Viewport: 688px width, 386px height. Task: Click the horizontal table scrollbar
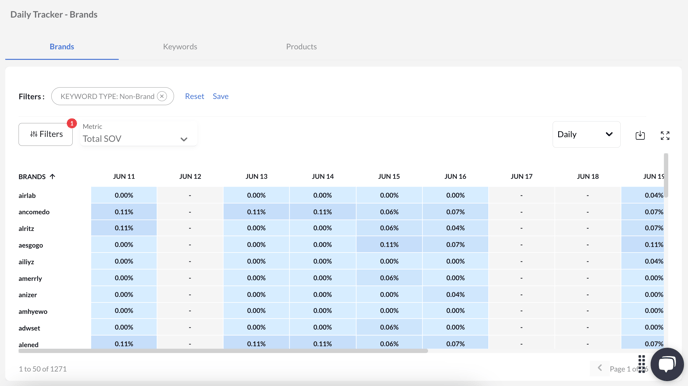223,351
